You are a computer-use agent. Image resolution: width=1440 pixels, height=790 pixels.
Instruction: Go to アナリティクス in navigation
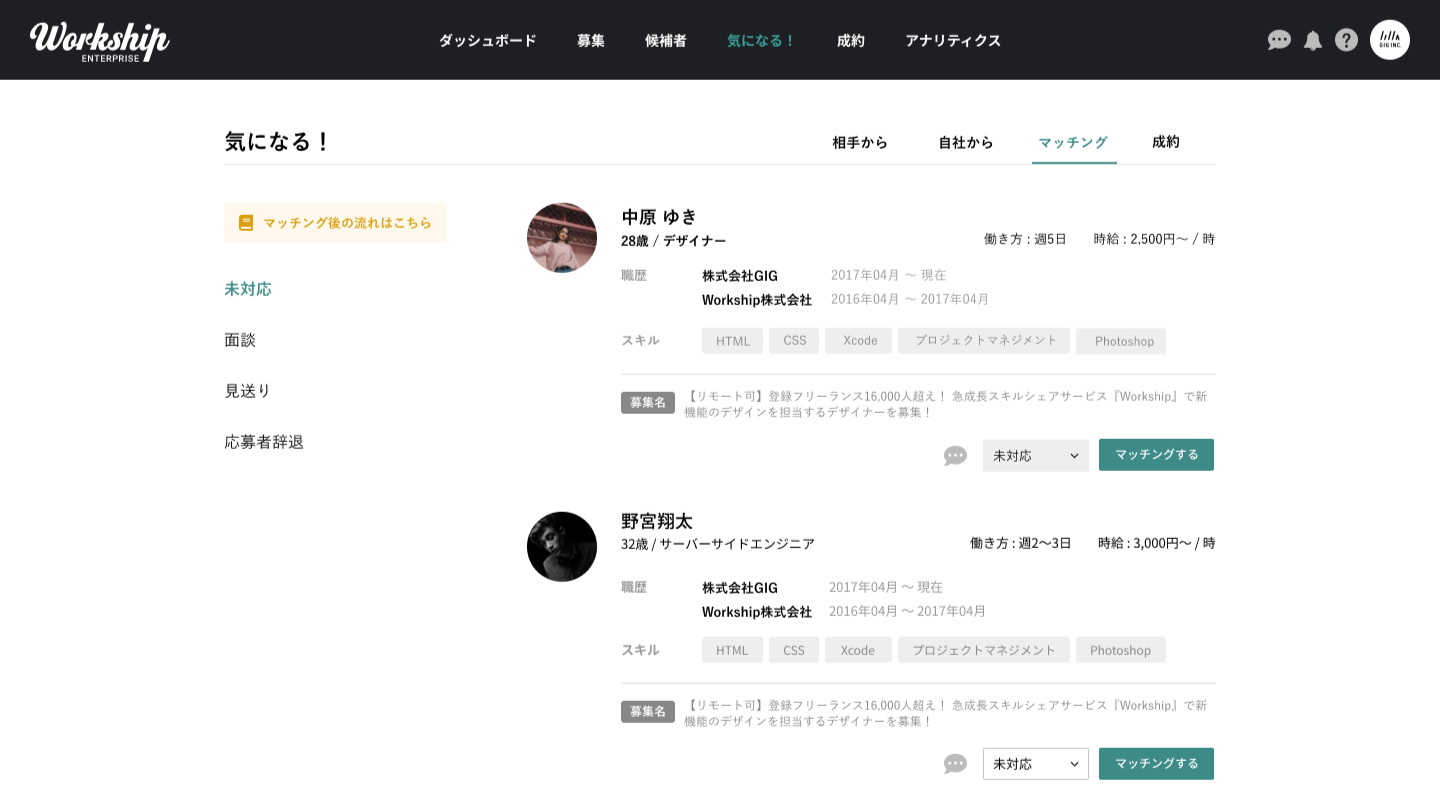tap(952, 41)
